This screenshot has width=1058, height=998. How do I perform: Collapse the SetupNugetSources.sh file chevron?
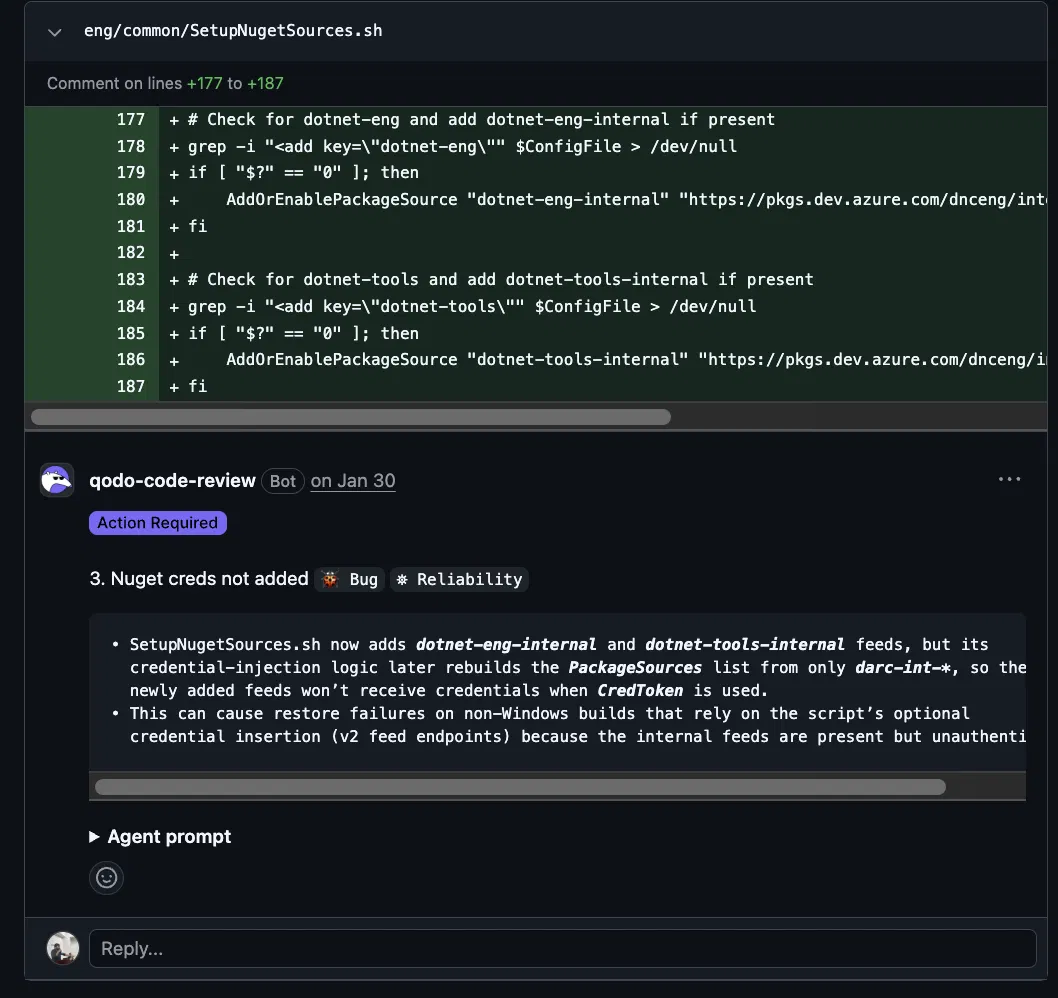tap(55, 32)
